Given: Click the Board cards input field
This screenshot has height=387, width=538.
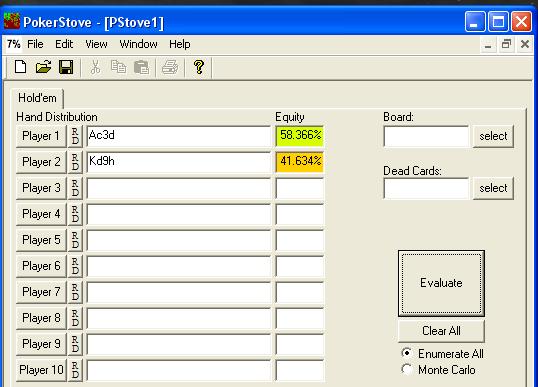Looking at the screenshot, I should (426, 136).
